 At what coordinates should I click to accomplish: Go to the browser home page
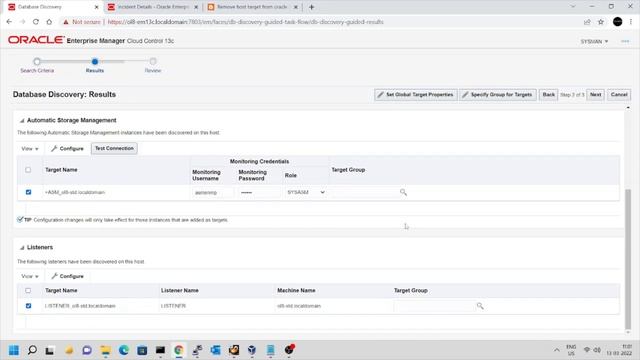[49, 22]
